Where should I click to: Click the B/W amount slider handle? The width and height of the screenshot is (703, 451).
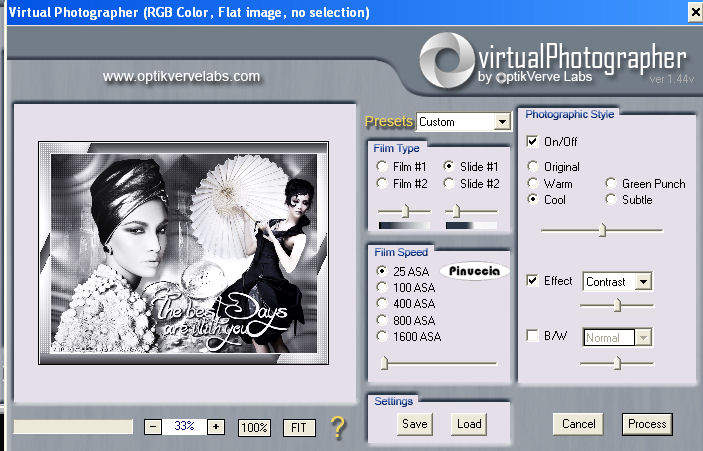point(617,363)
